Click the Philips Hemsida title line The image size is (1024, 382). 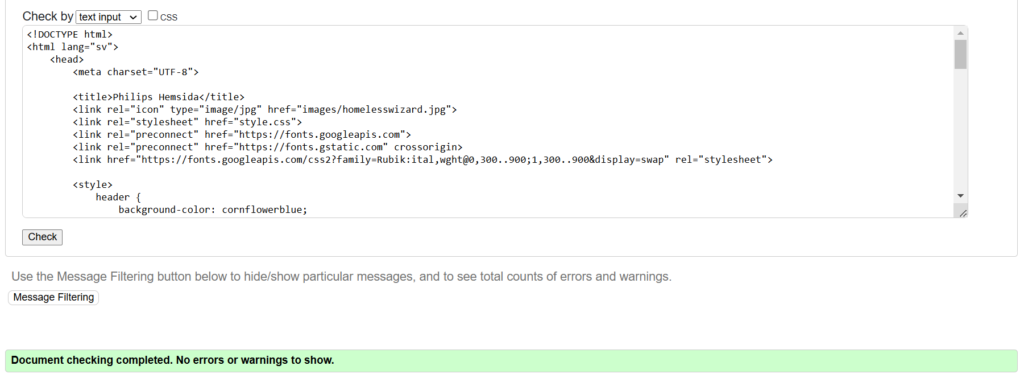(159, 97)
